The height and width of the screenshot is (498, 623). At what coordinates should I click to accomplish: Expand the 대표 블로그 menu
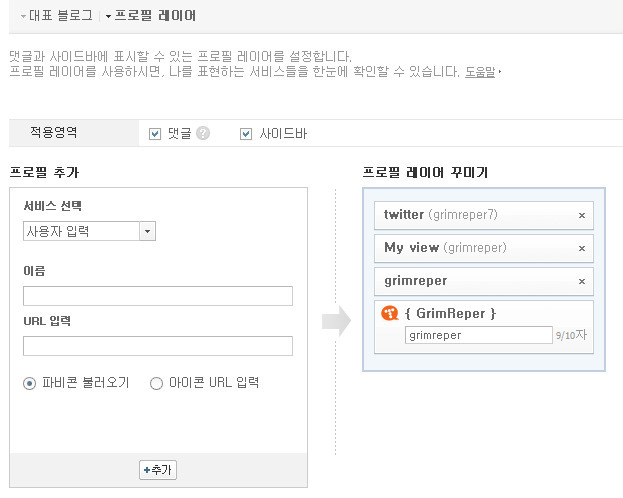[57, 16]
